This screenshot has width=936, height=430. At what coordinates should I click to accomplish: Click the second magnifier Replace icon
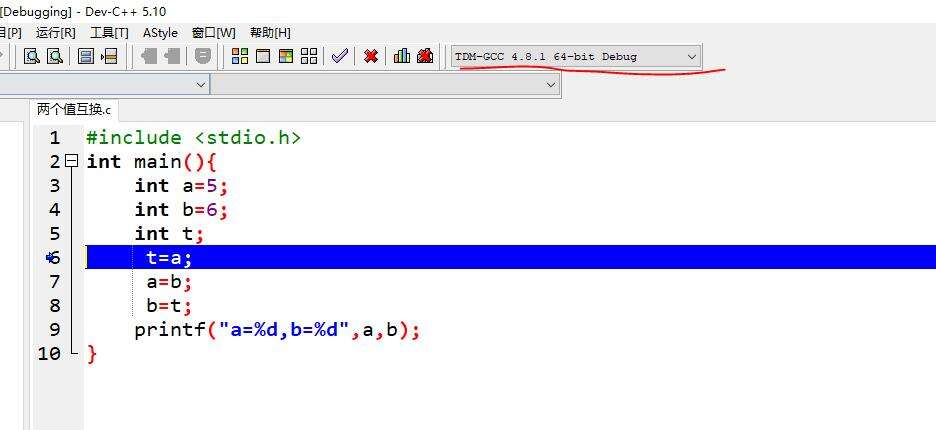point(54,56)
